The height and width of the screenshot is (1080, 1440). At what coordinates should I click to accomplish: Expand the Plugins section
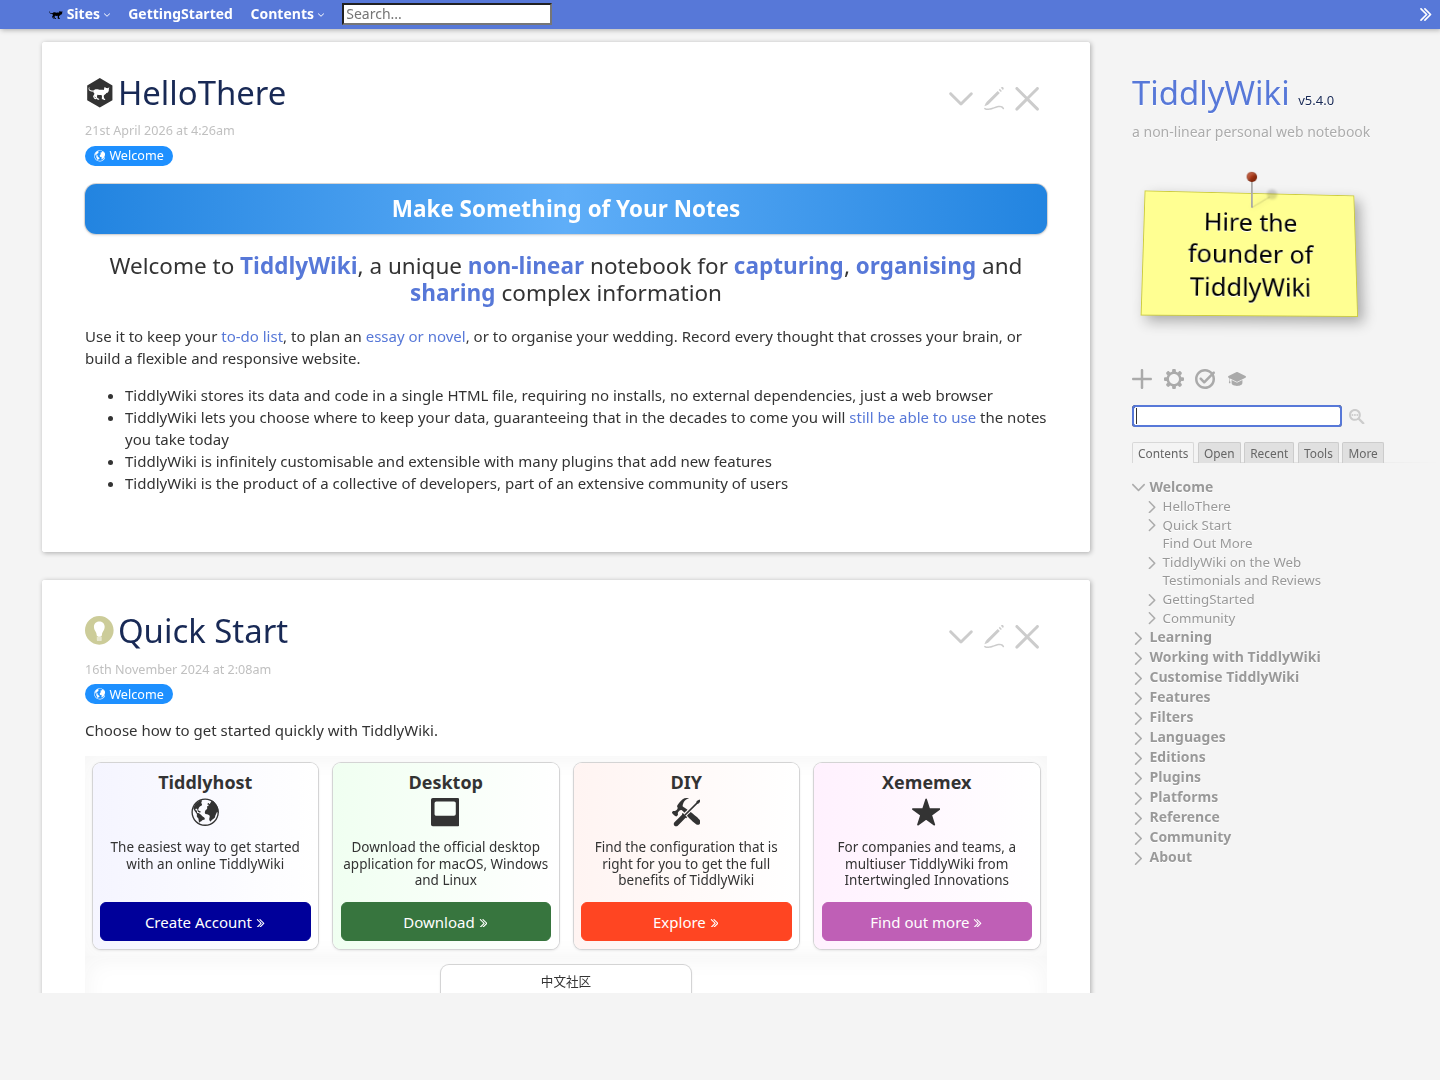[1138, 777]
